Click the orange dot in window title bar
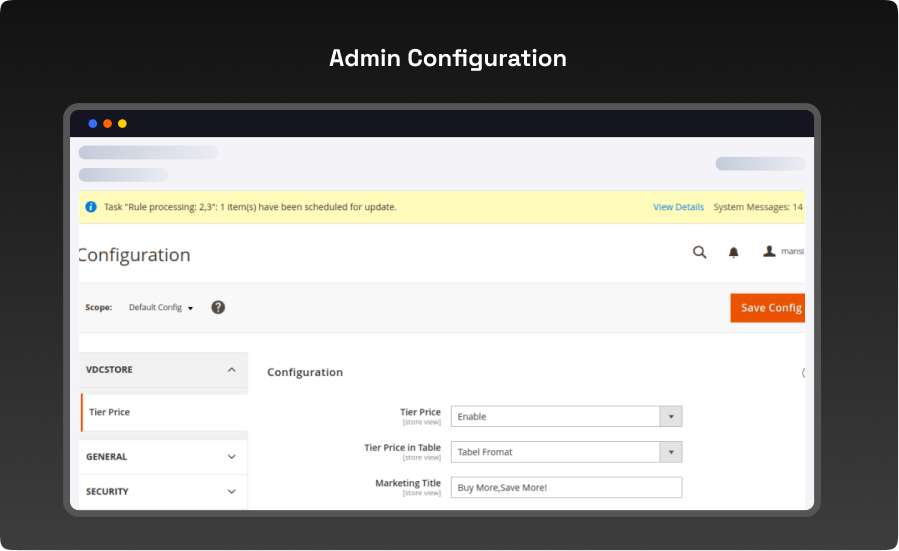Viewport: 899px width, 551px height. click(108, 124)
